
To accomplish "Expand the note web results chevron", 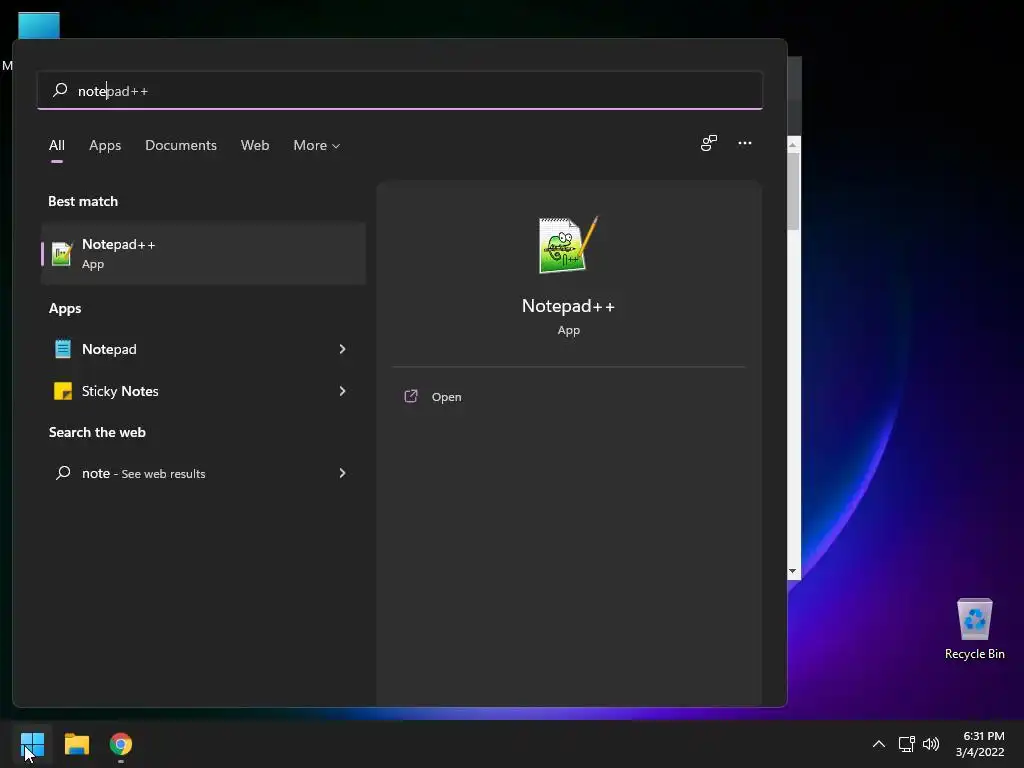I will point(342,473).
